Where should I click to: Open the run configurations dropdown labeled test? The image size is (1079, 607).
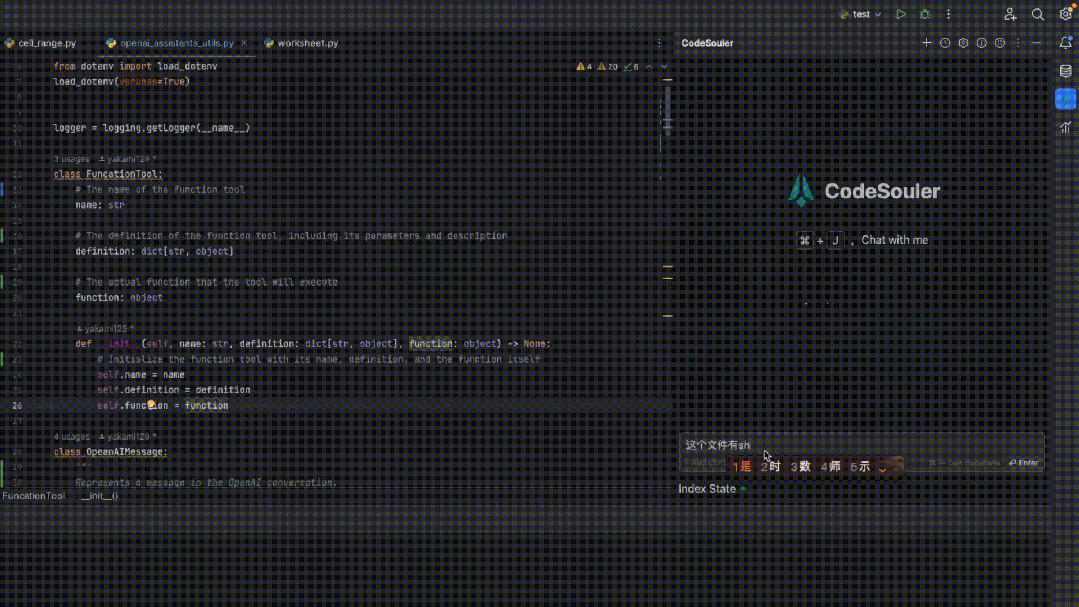860,14
